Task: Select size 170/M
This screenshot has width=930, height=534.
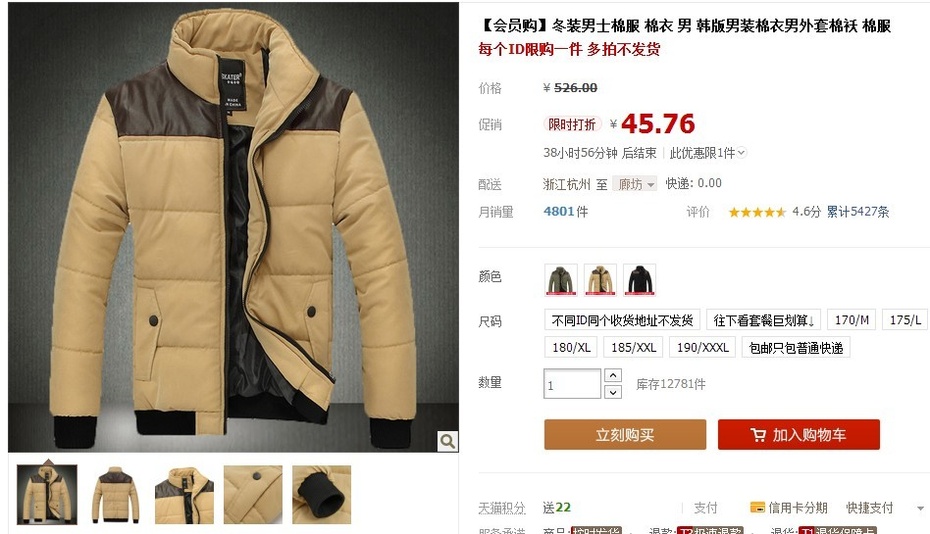Action: point(852,320)
